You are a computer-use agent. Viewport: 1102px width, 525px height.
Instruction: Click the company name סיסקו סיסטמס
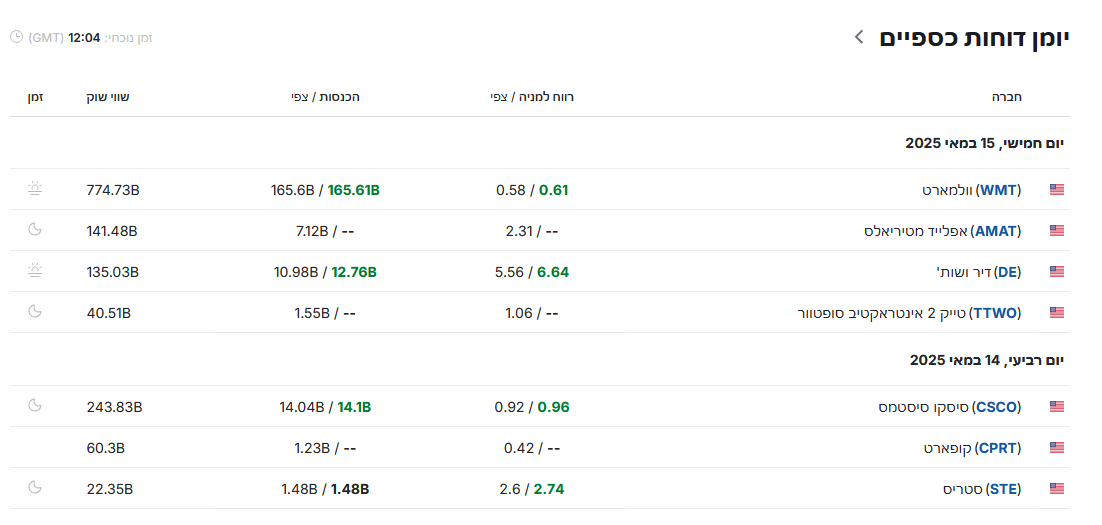[923, 408]
